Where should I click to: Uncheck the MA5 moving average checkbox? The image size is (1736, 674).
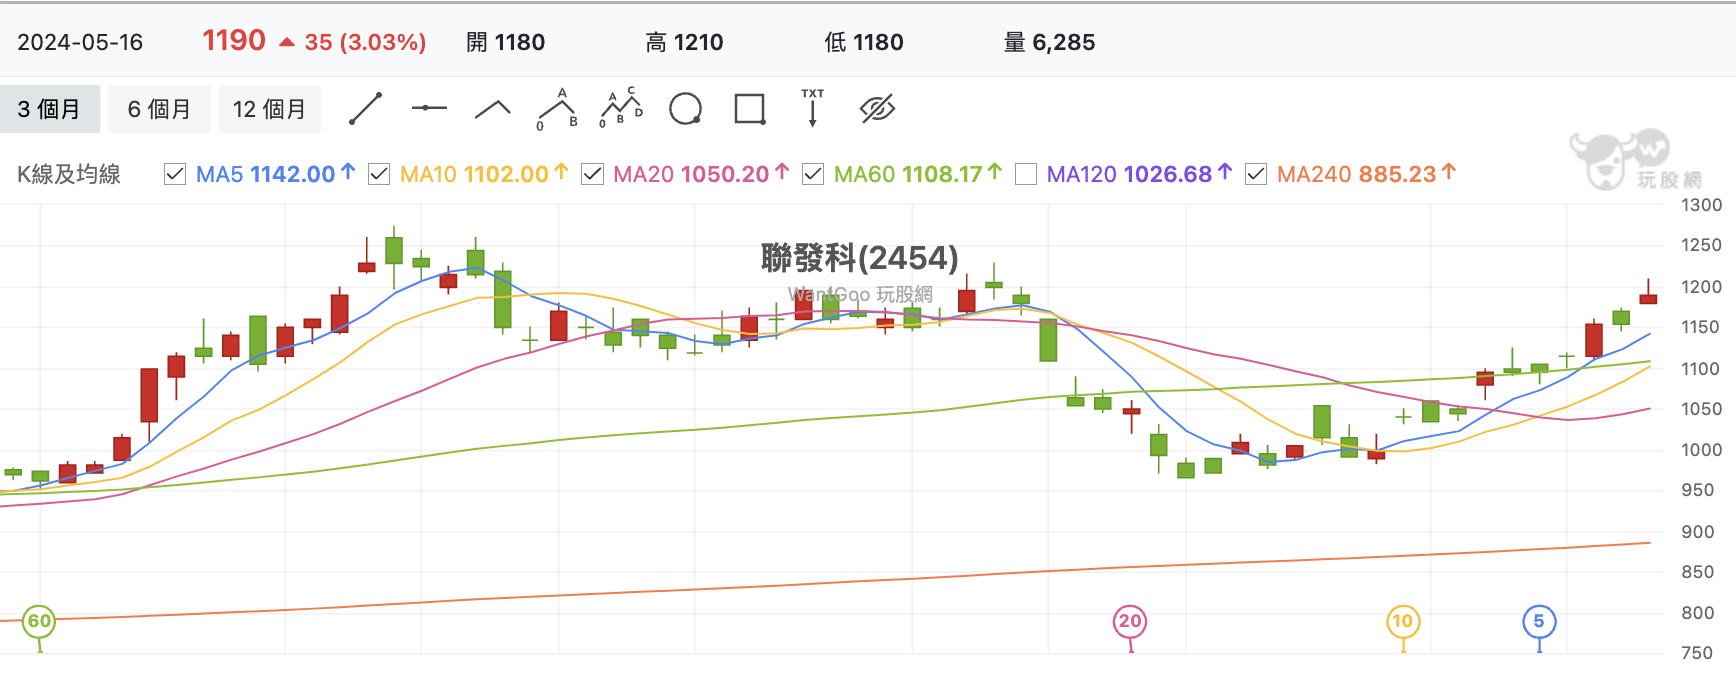175,174
